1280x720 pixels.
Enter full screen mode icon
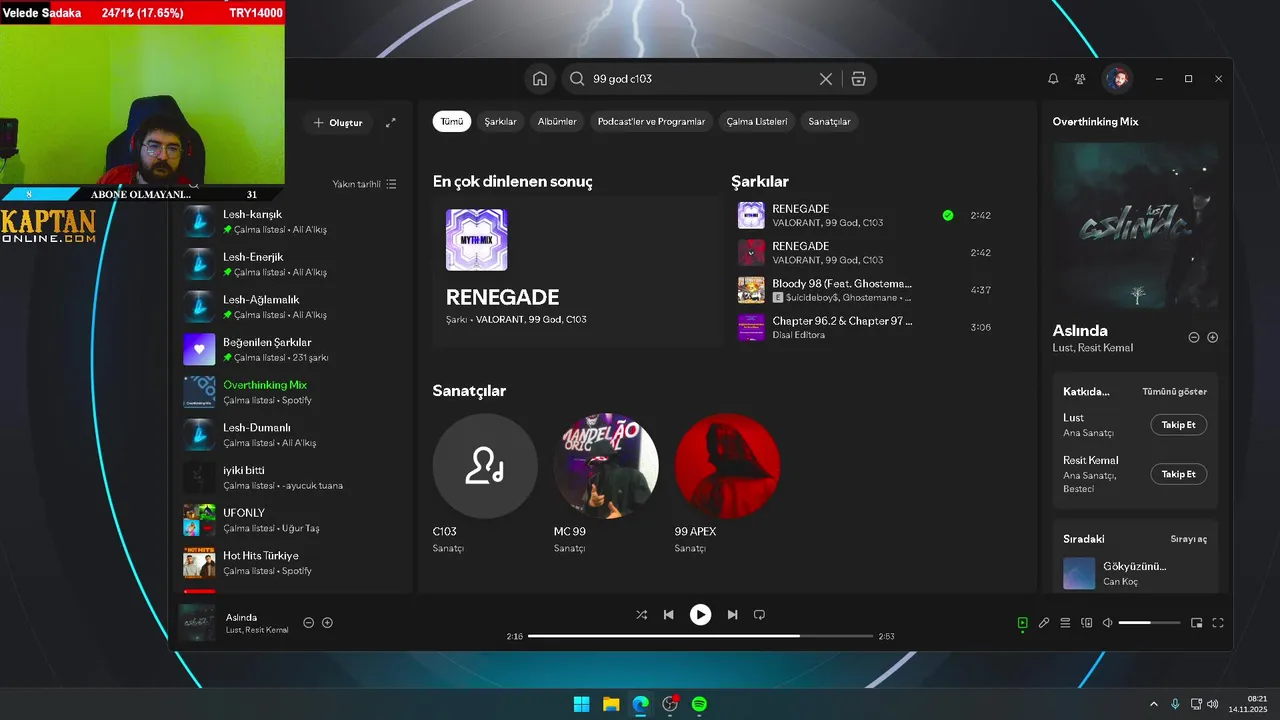click(1218, 623)
